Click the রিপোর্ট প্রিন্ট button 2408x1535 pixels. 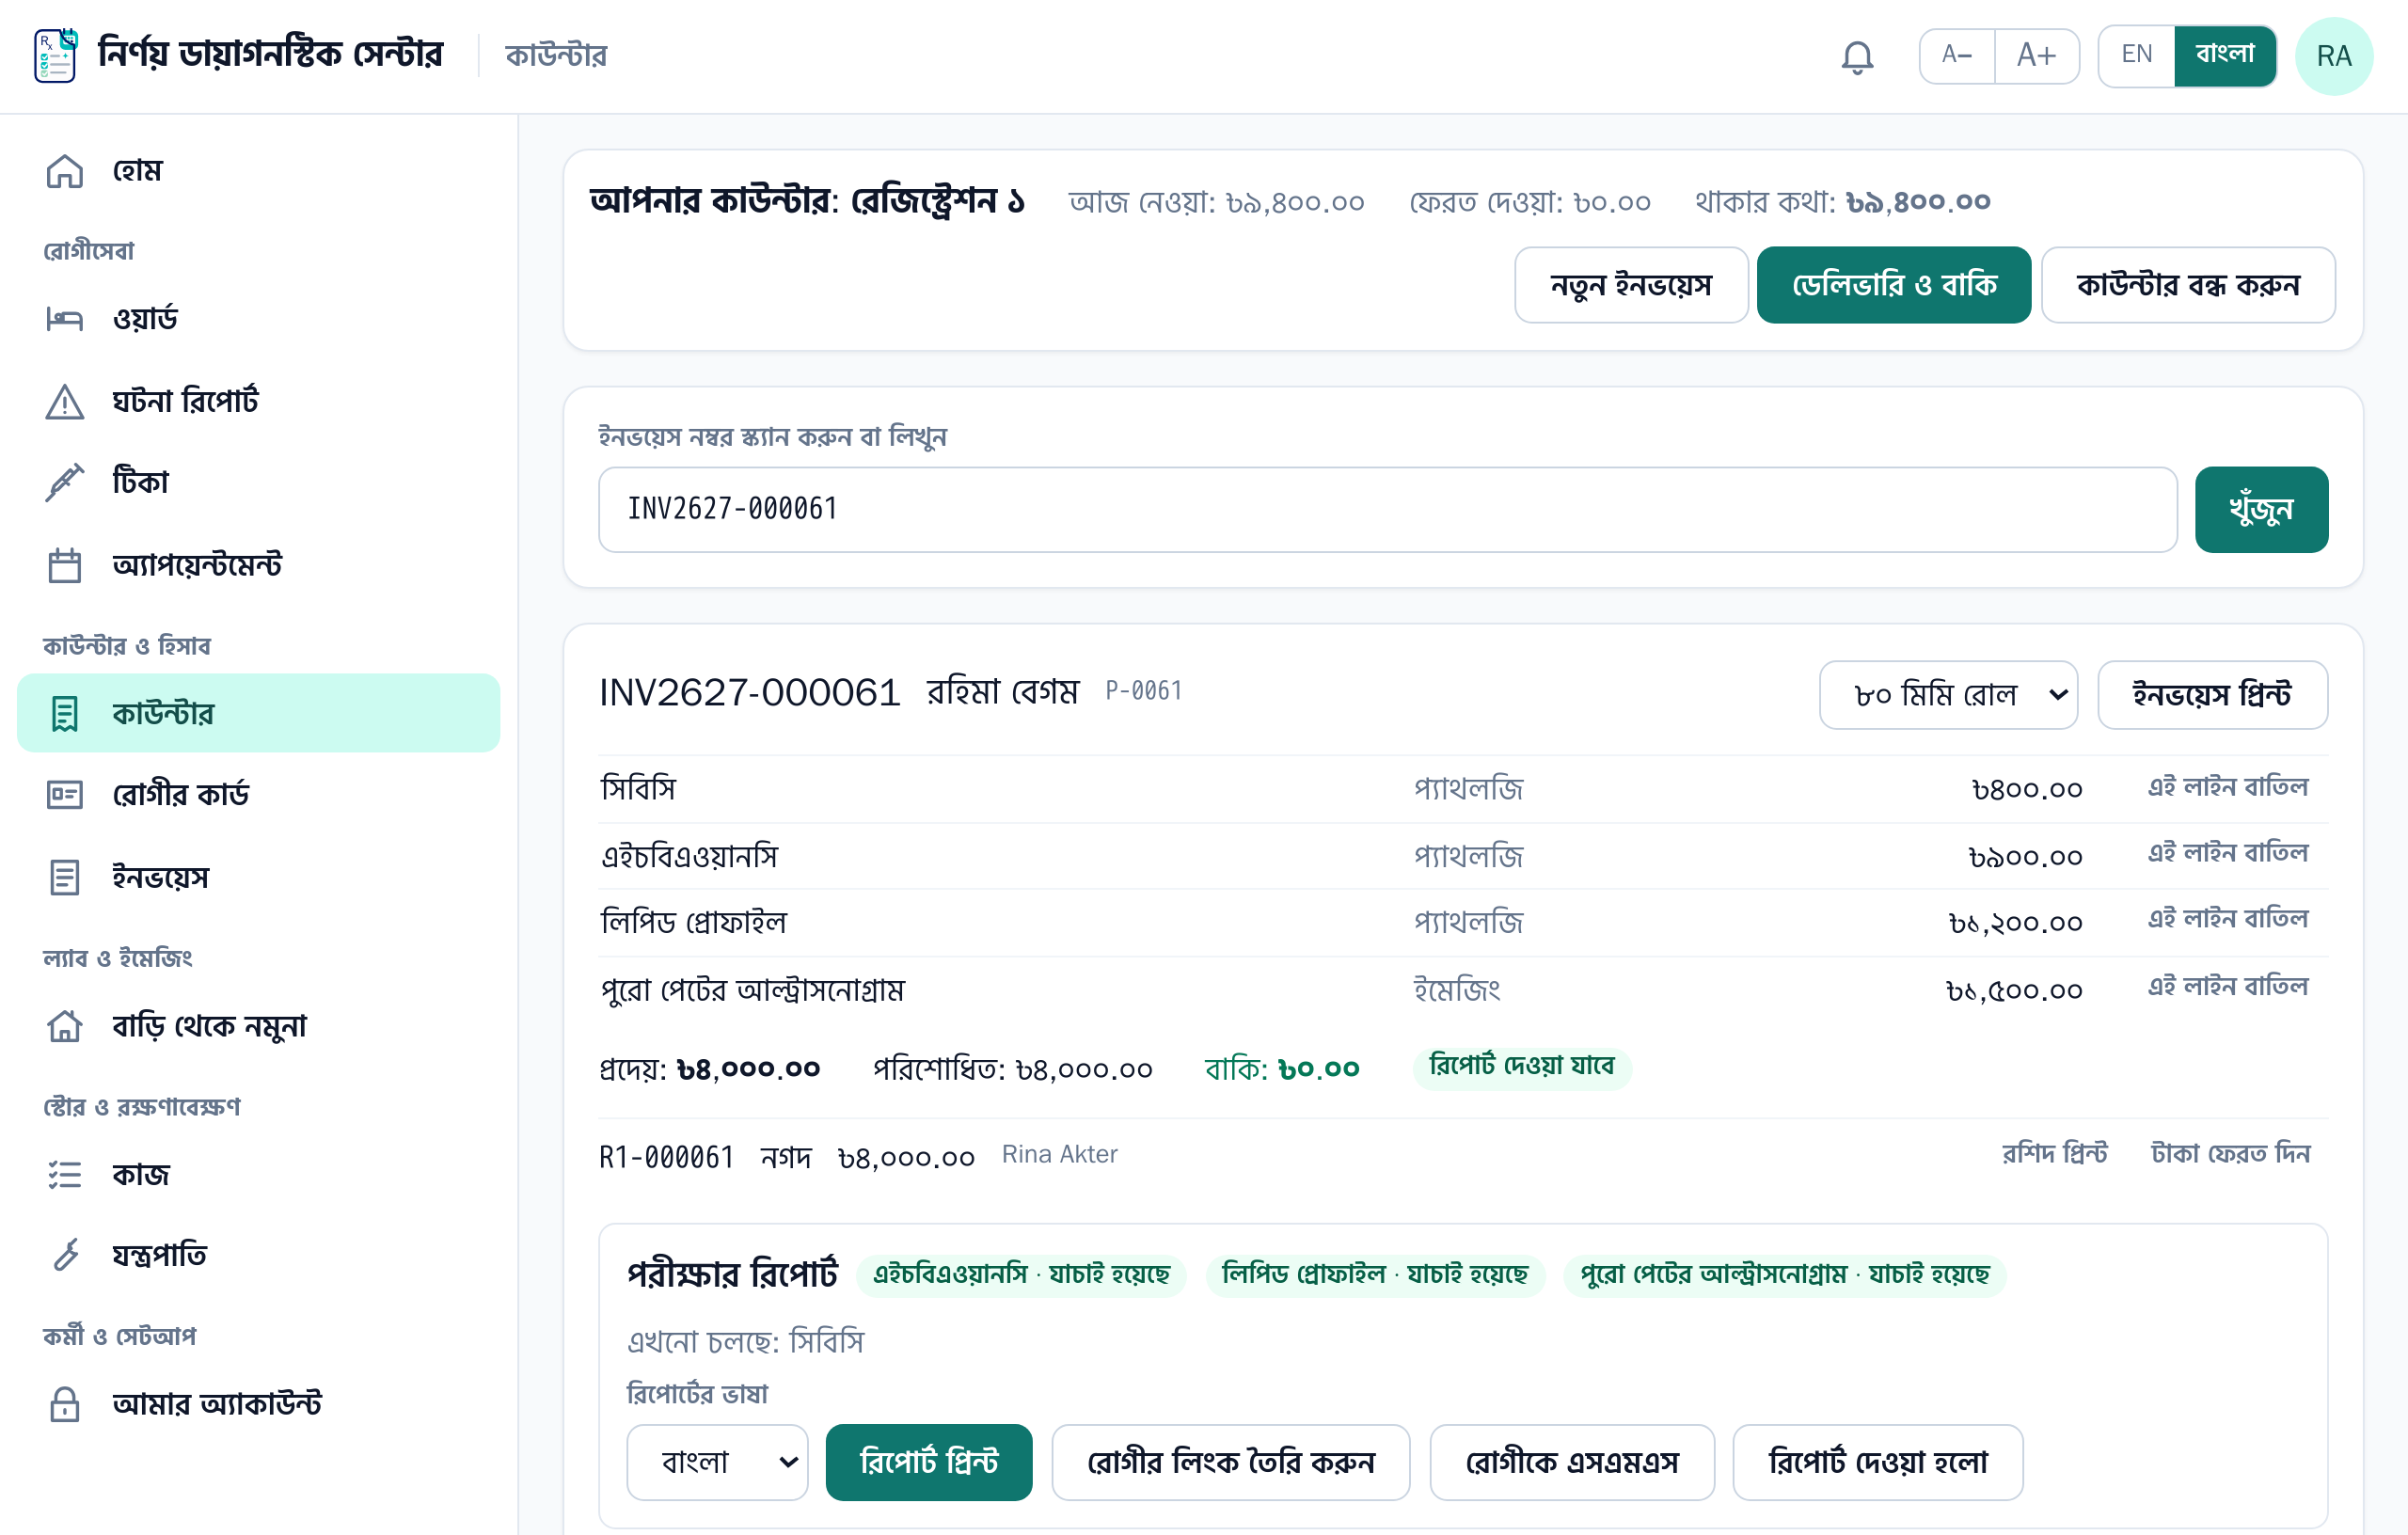[928, 1463]
